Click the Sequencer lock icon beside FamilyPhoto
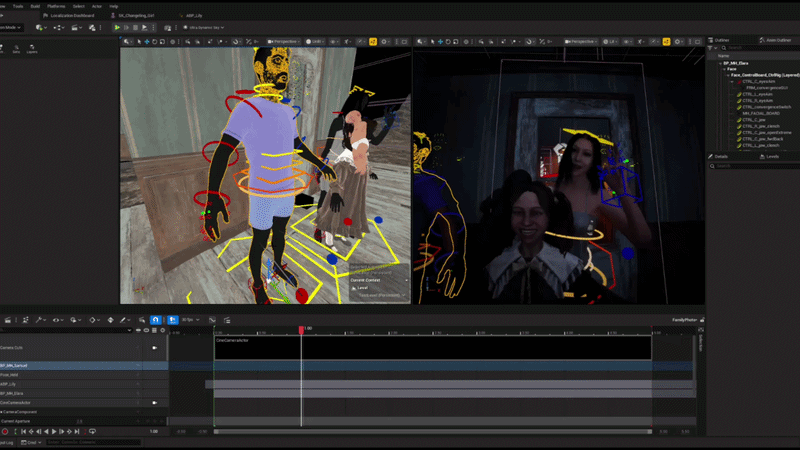 (x=702, y=320)
